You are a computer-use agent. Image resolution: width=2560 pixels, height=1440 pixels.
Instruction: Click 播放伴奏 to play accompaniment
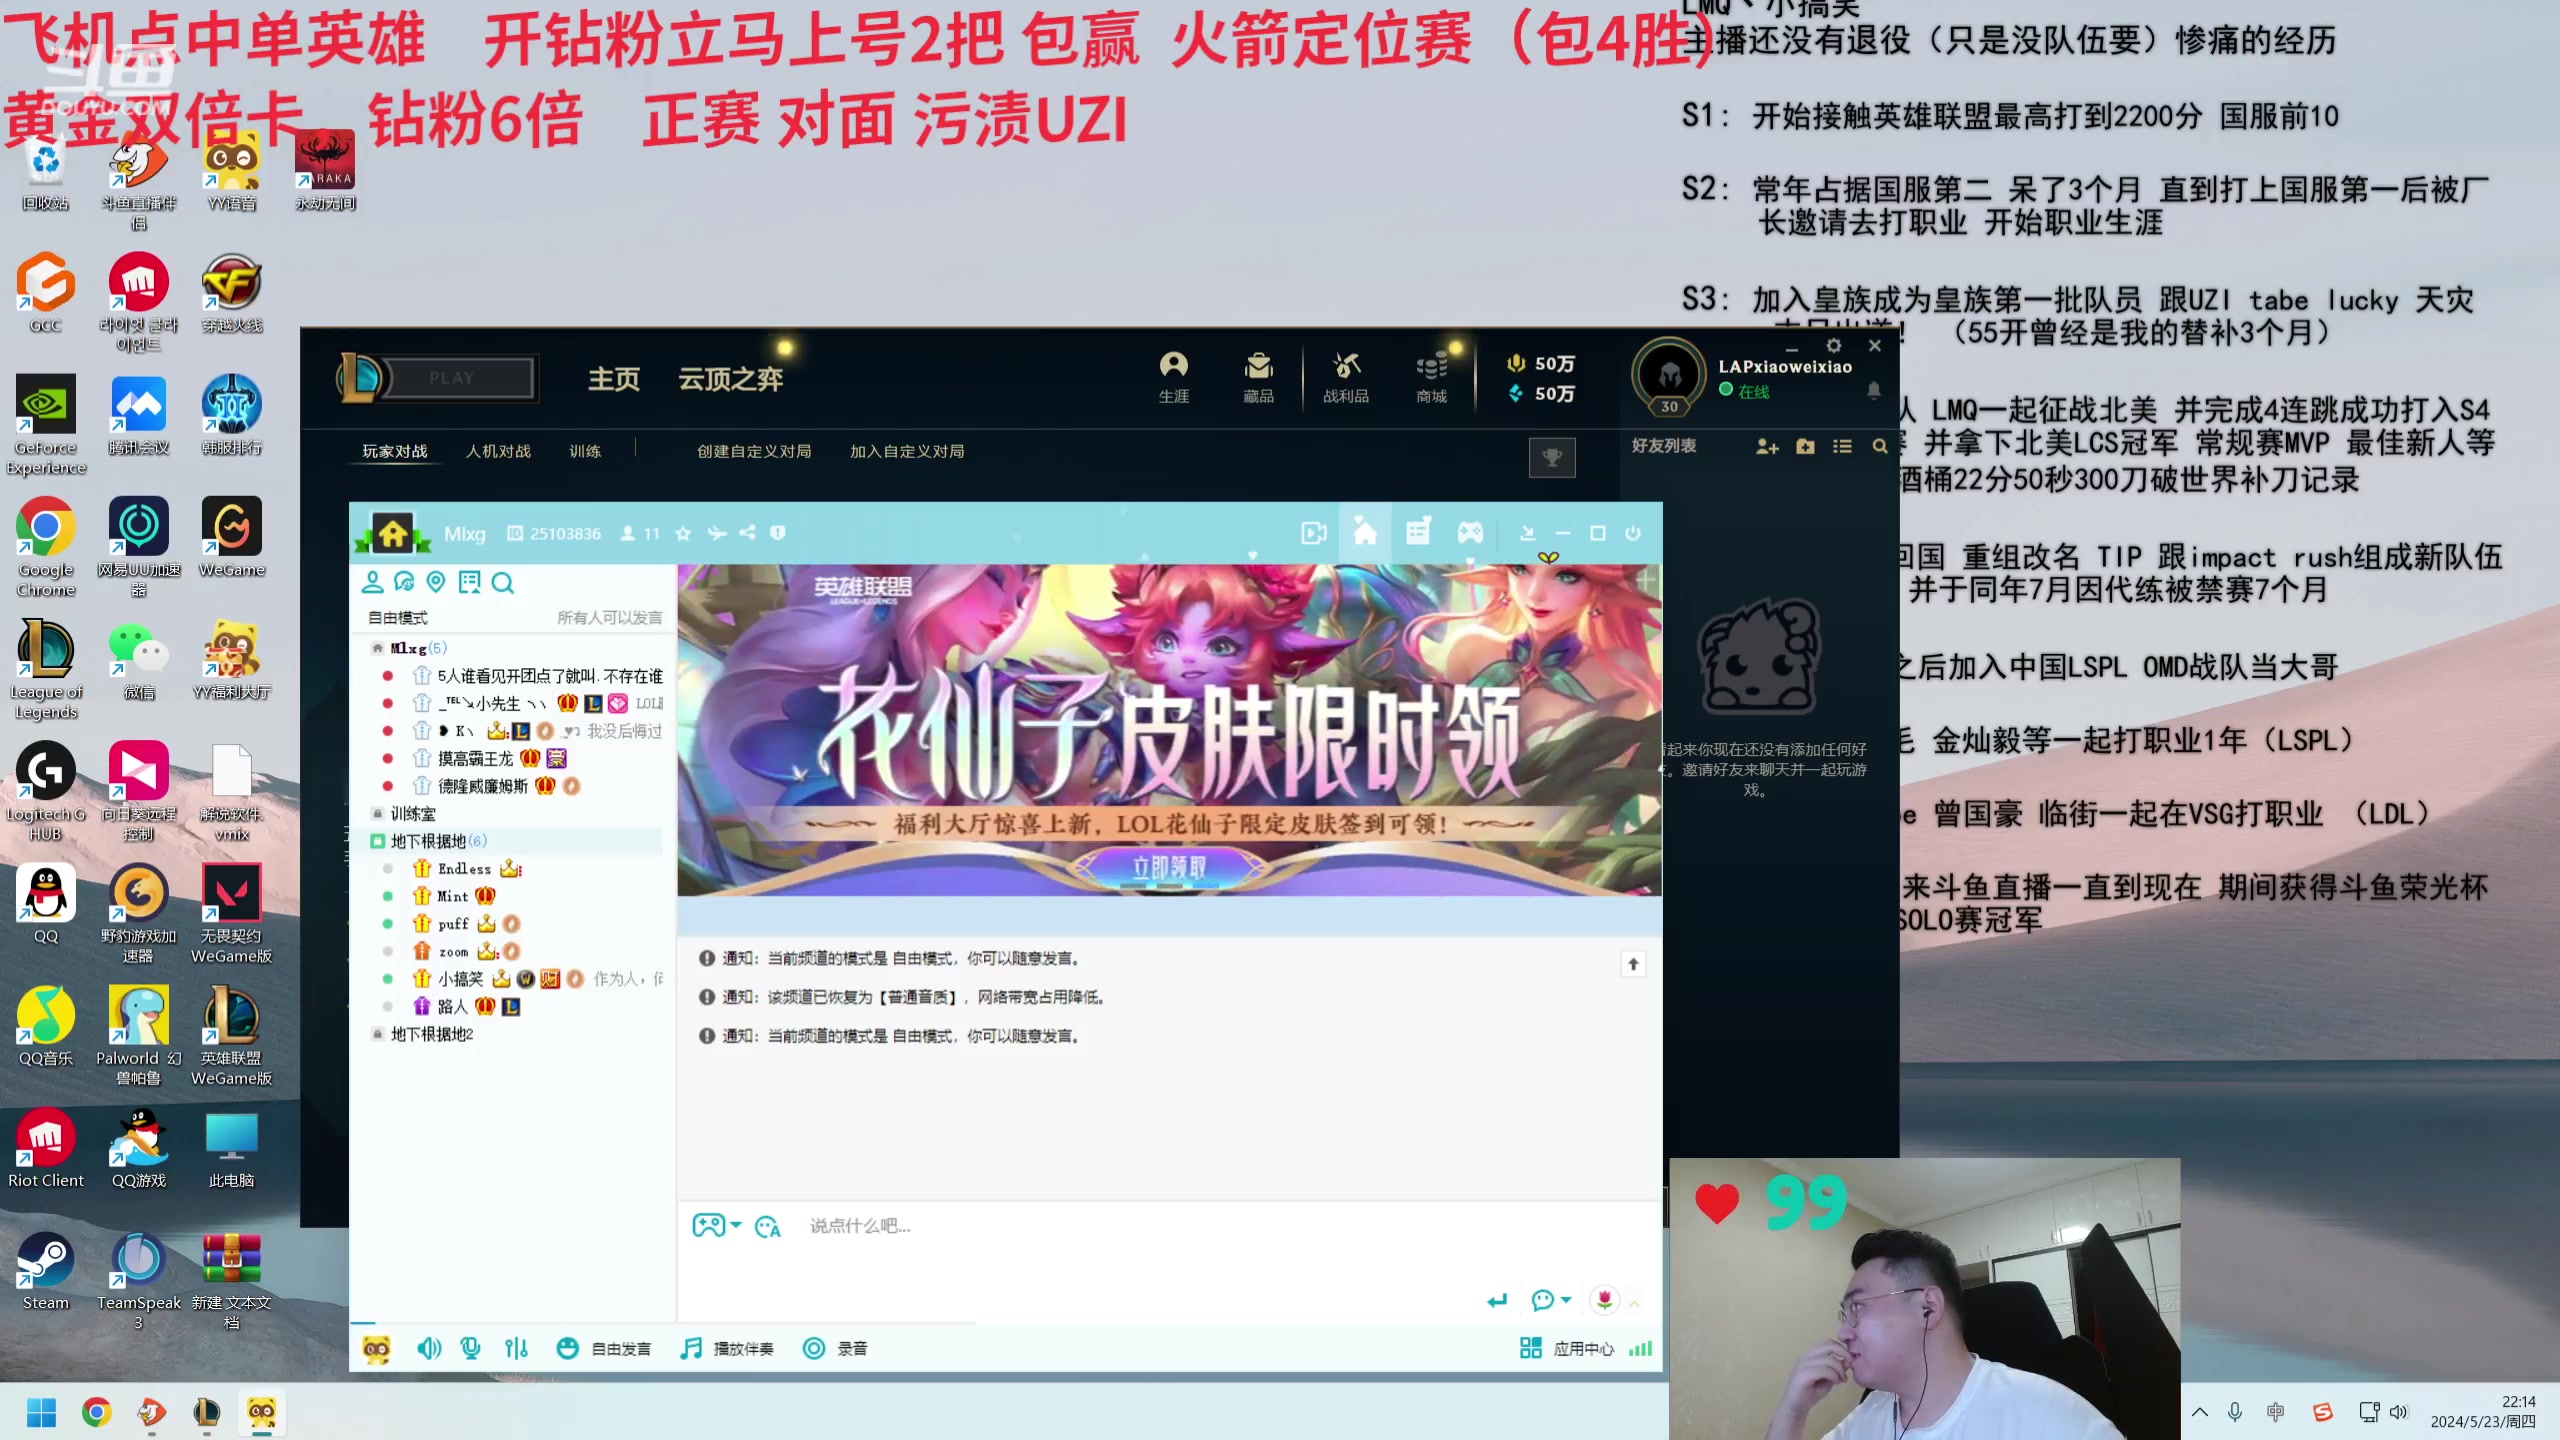click(x=727, y=1348)
